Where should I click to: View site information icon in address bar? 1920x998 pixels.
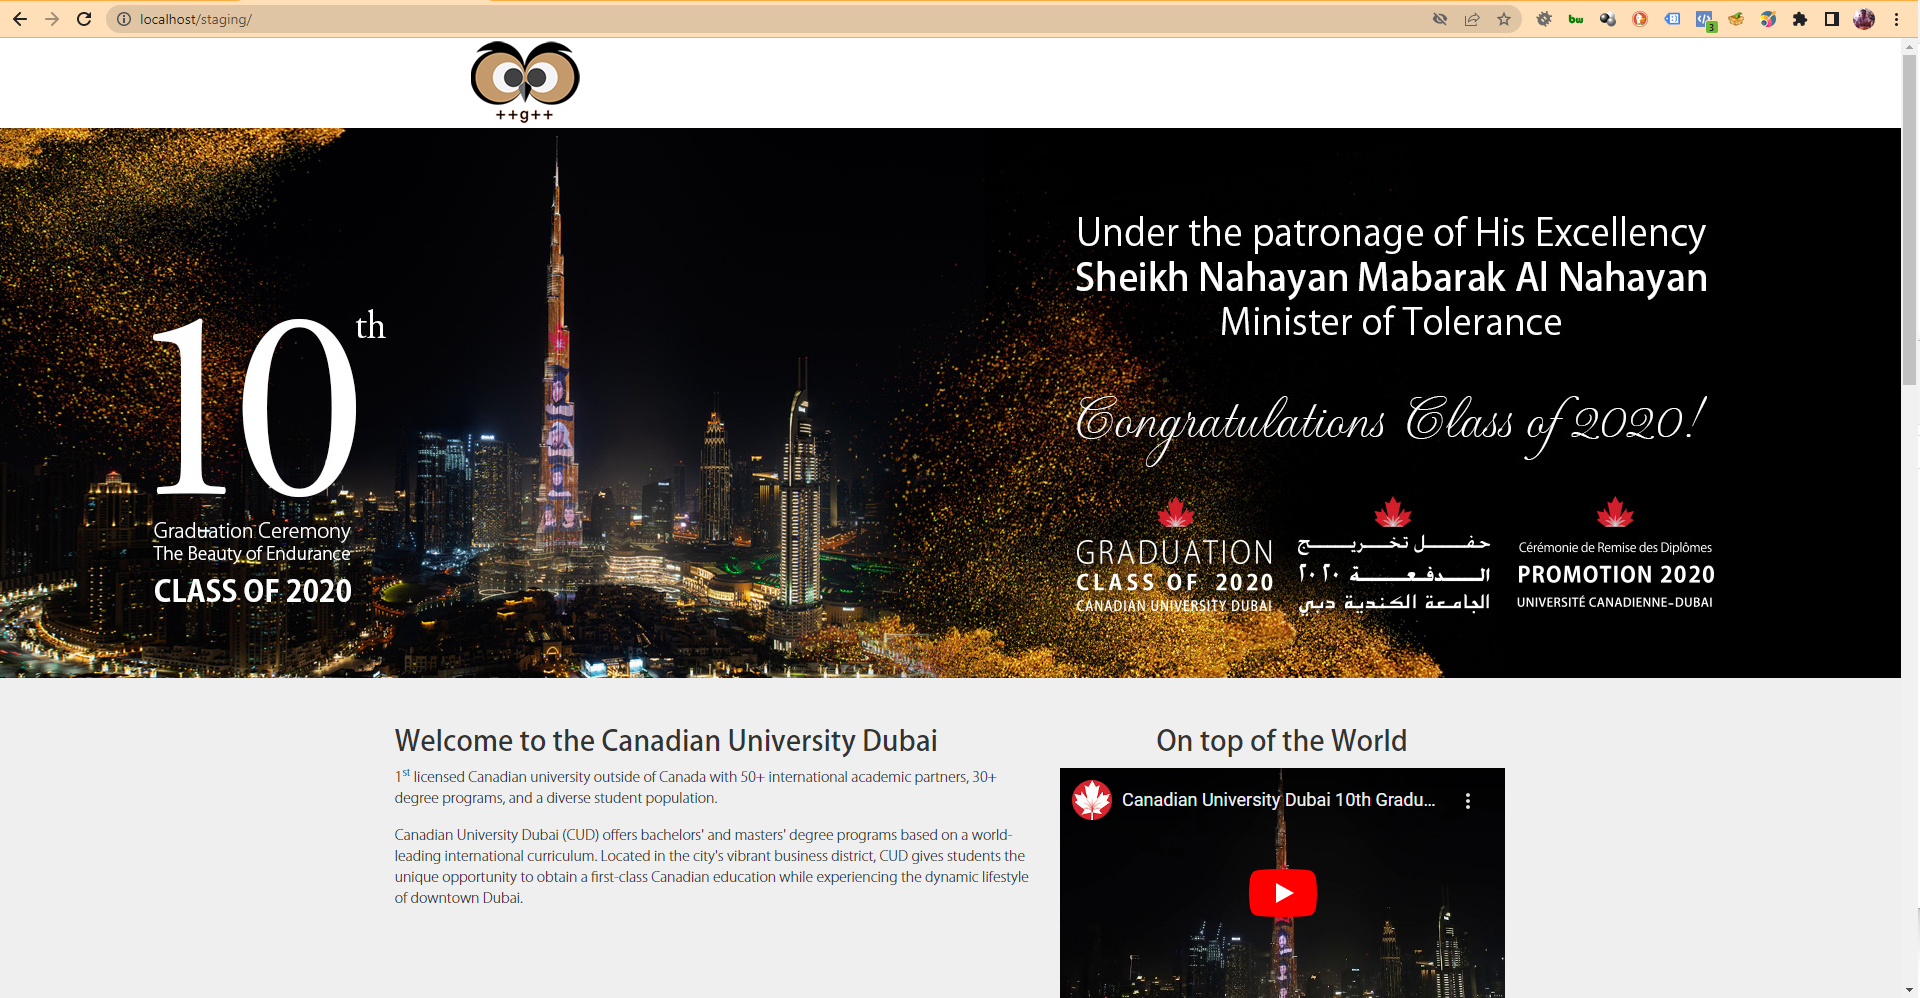(124, 19)
